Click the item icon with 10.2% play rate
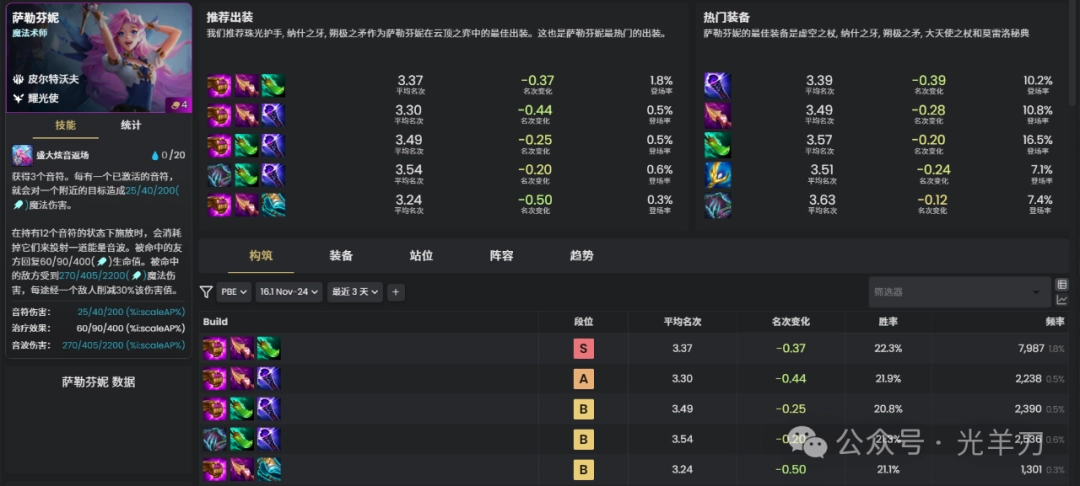 click(x=717, y=85)
